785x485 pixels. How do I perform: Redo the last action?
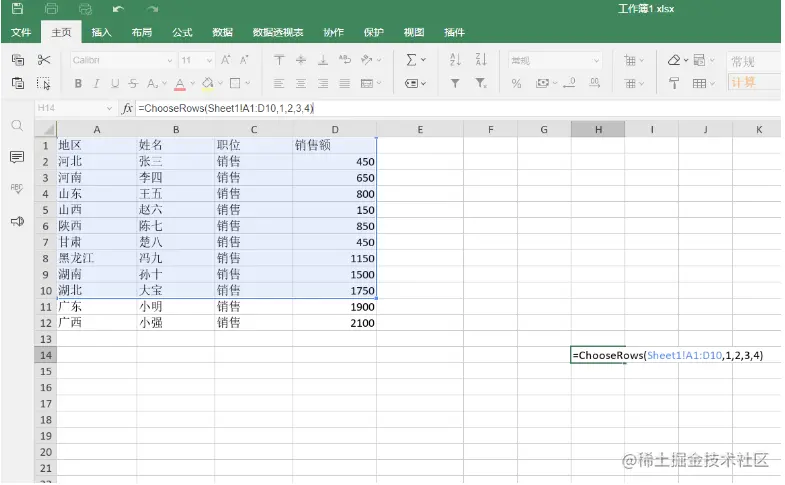[153, 9]
